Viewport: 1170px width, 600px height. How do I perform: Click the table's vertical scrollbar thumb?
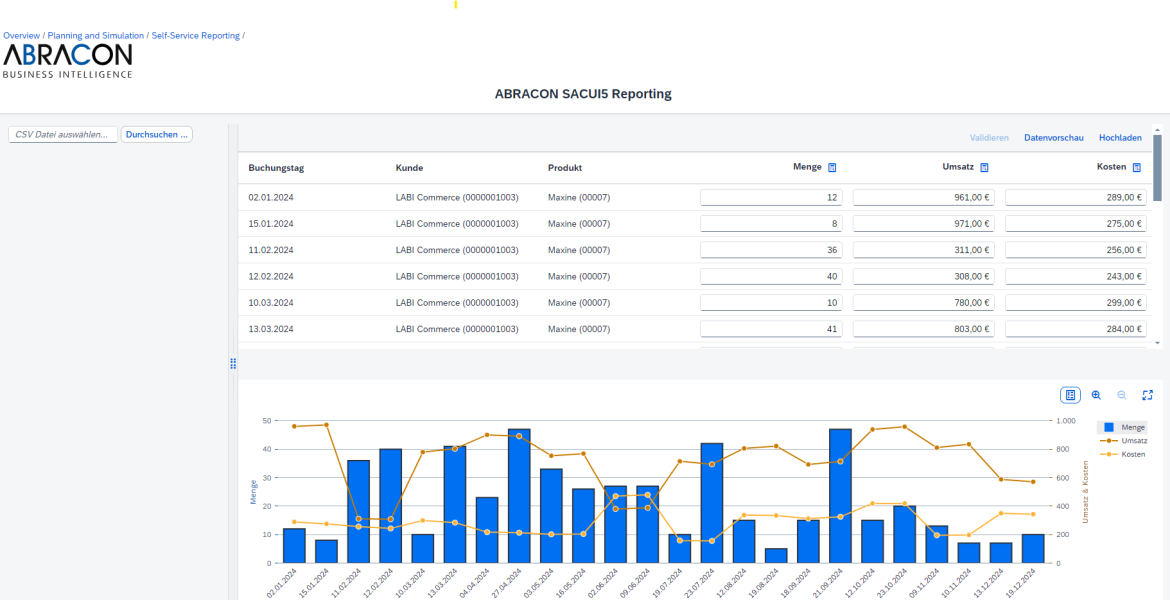(x=1157, y=168)
